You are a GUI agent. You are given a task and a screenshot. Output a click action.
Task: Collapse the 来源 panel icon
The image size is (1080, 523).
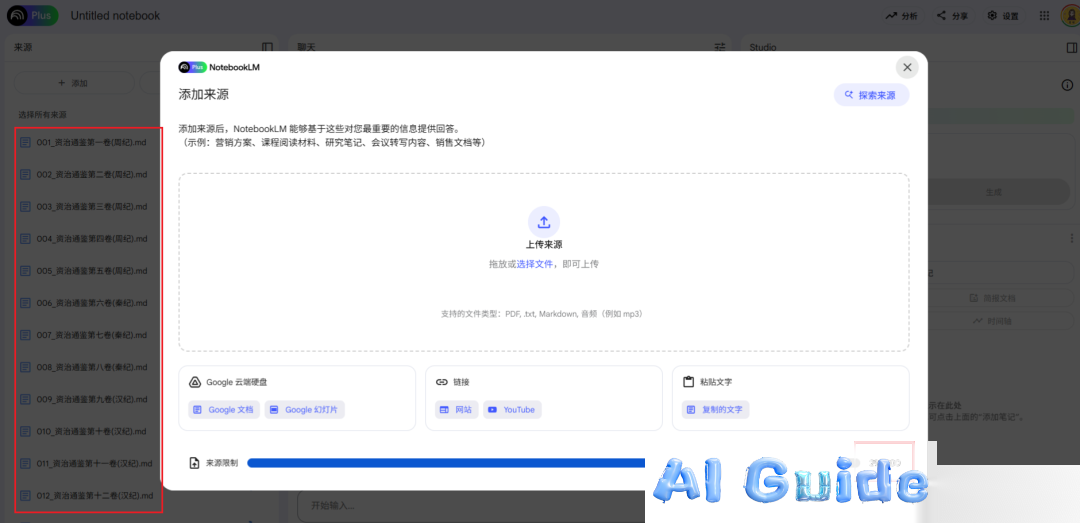click(x=267, y=48)
